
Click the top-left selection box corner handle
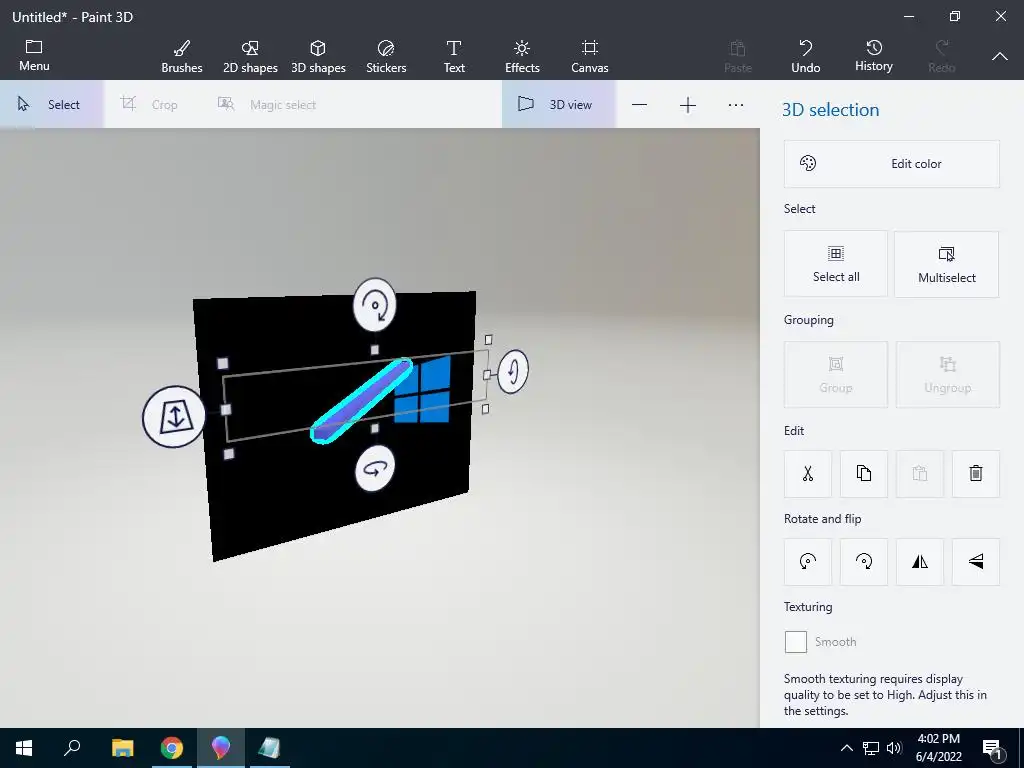(223, 363)
